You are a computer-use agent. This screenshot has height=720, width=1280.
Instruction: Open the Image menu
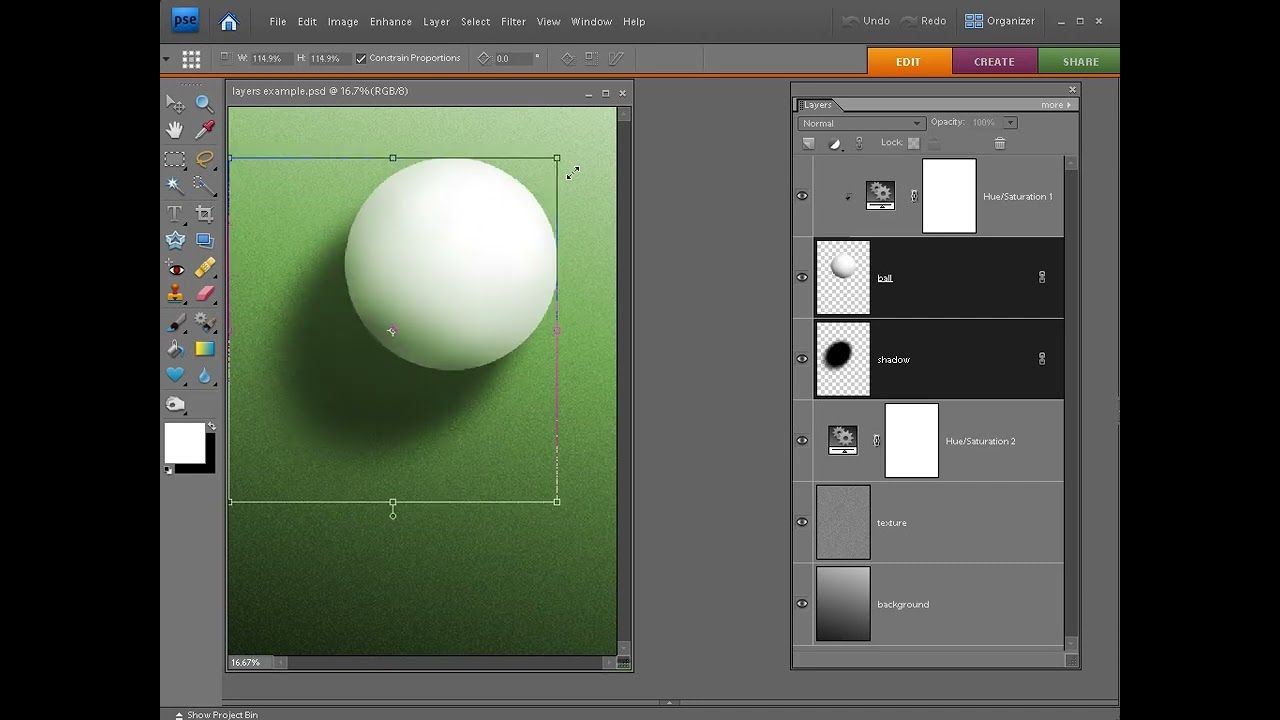coord(343,21)
